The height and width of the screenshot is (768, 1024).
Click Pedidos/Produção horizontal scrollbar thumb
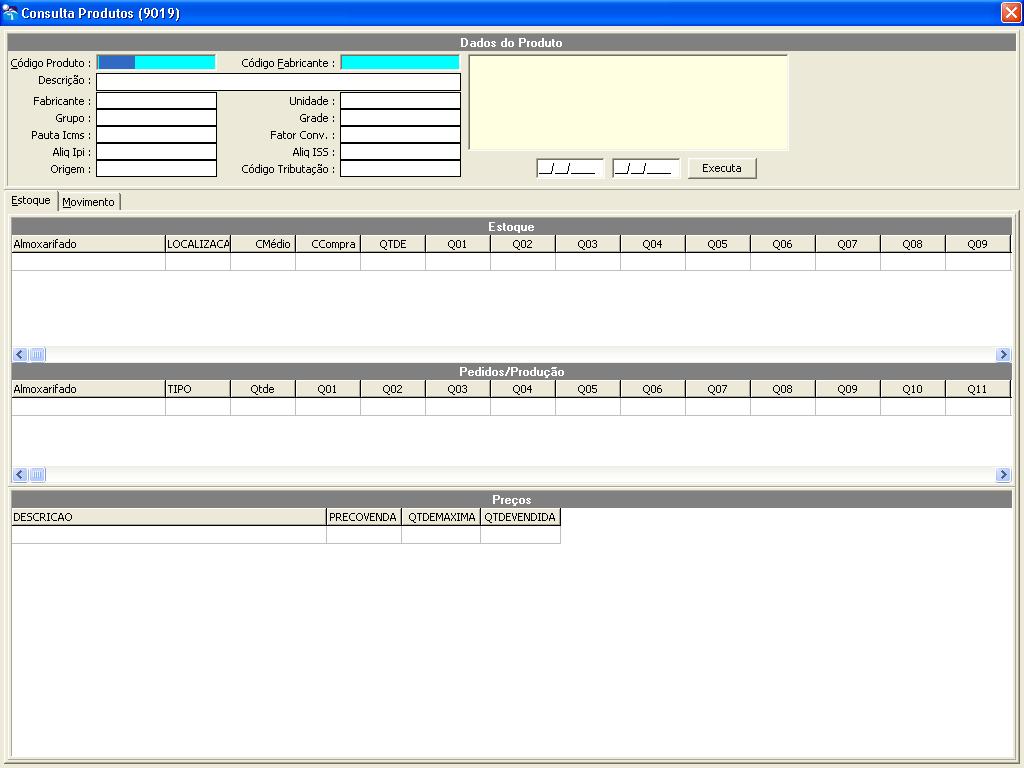coord(37,475)
